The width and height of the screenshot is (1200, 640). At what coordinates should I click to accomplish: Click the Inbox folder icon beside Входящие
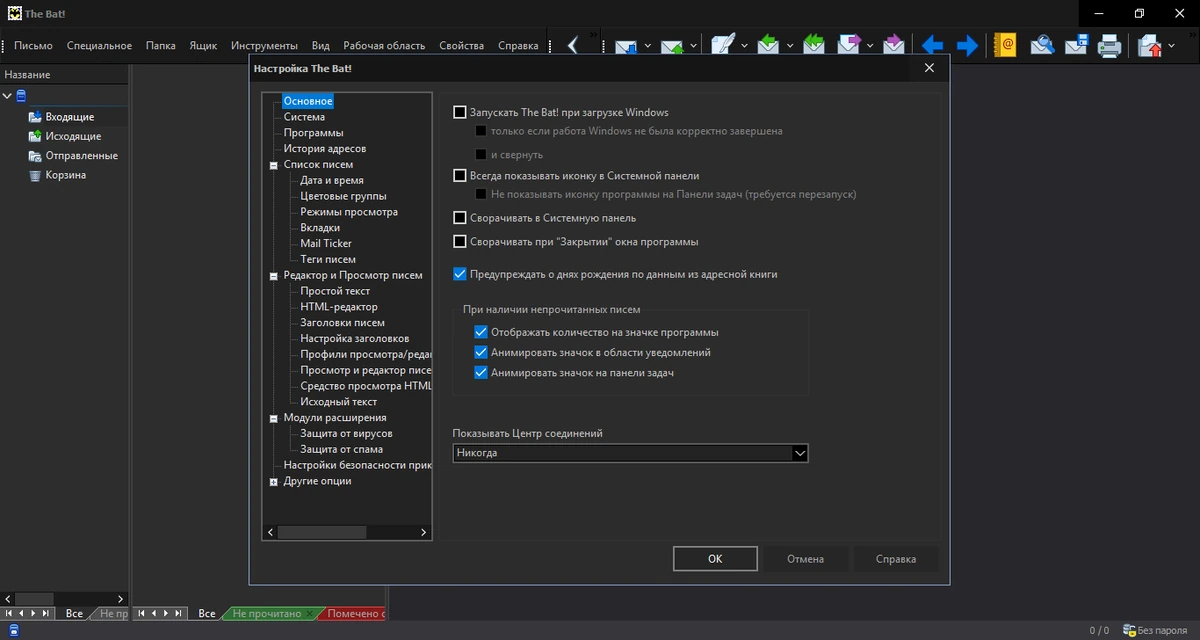35,117
